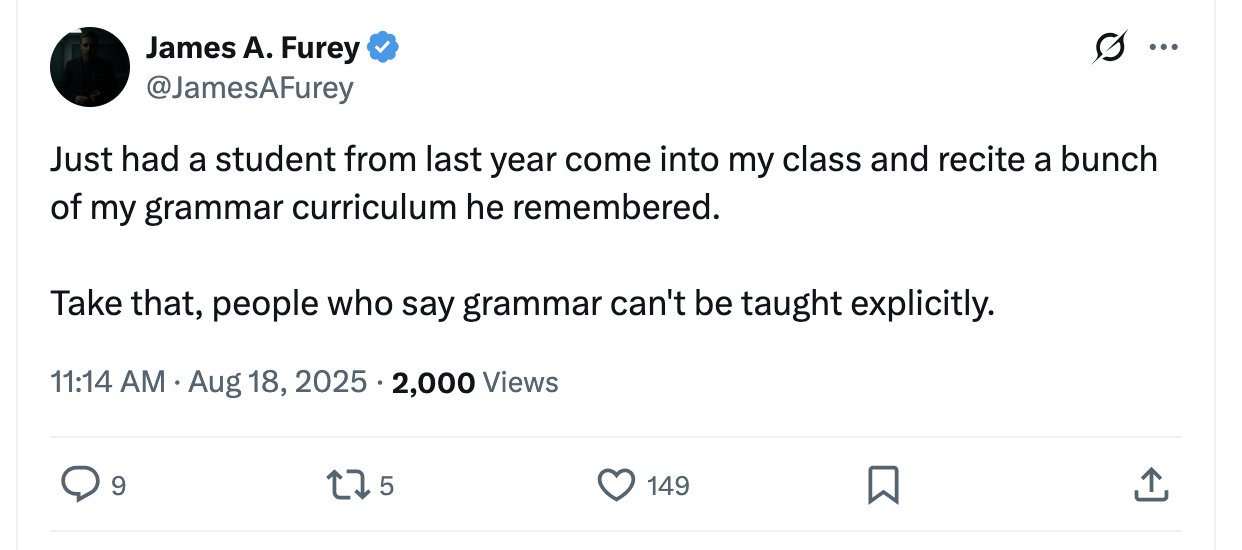This screenshot has width=1242, height=550.
Task: Click the bold 2,000 view number
Action: click(x=433, y=382)
